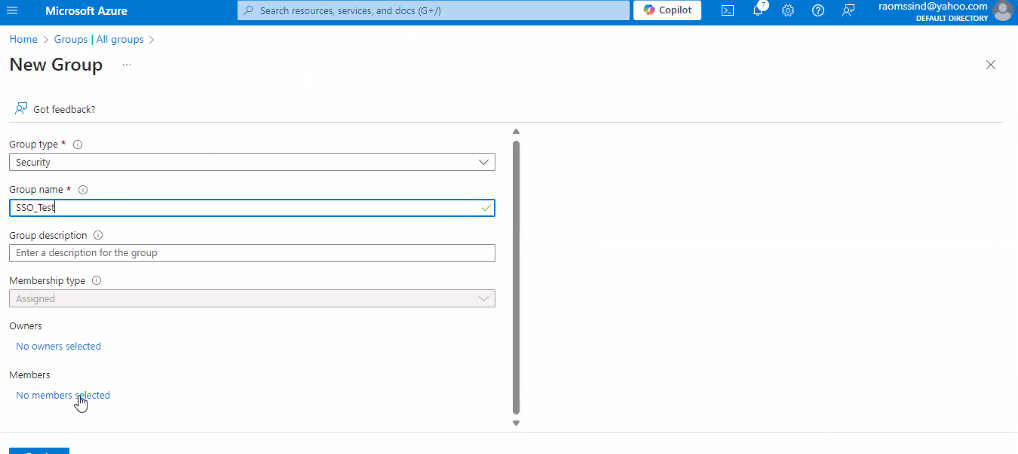
Task: Open the notifications bell icon
Action: [758, 11]
